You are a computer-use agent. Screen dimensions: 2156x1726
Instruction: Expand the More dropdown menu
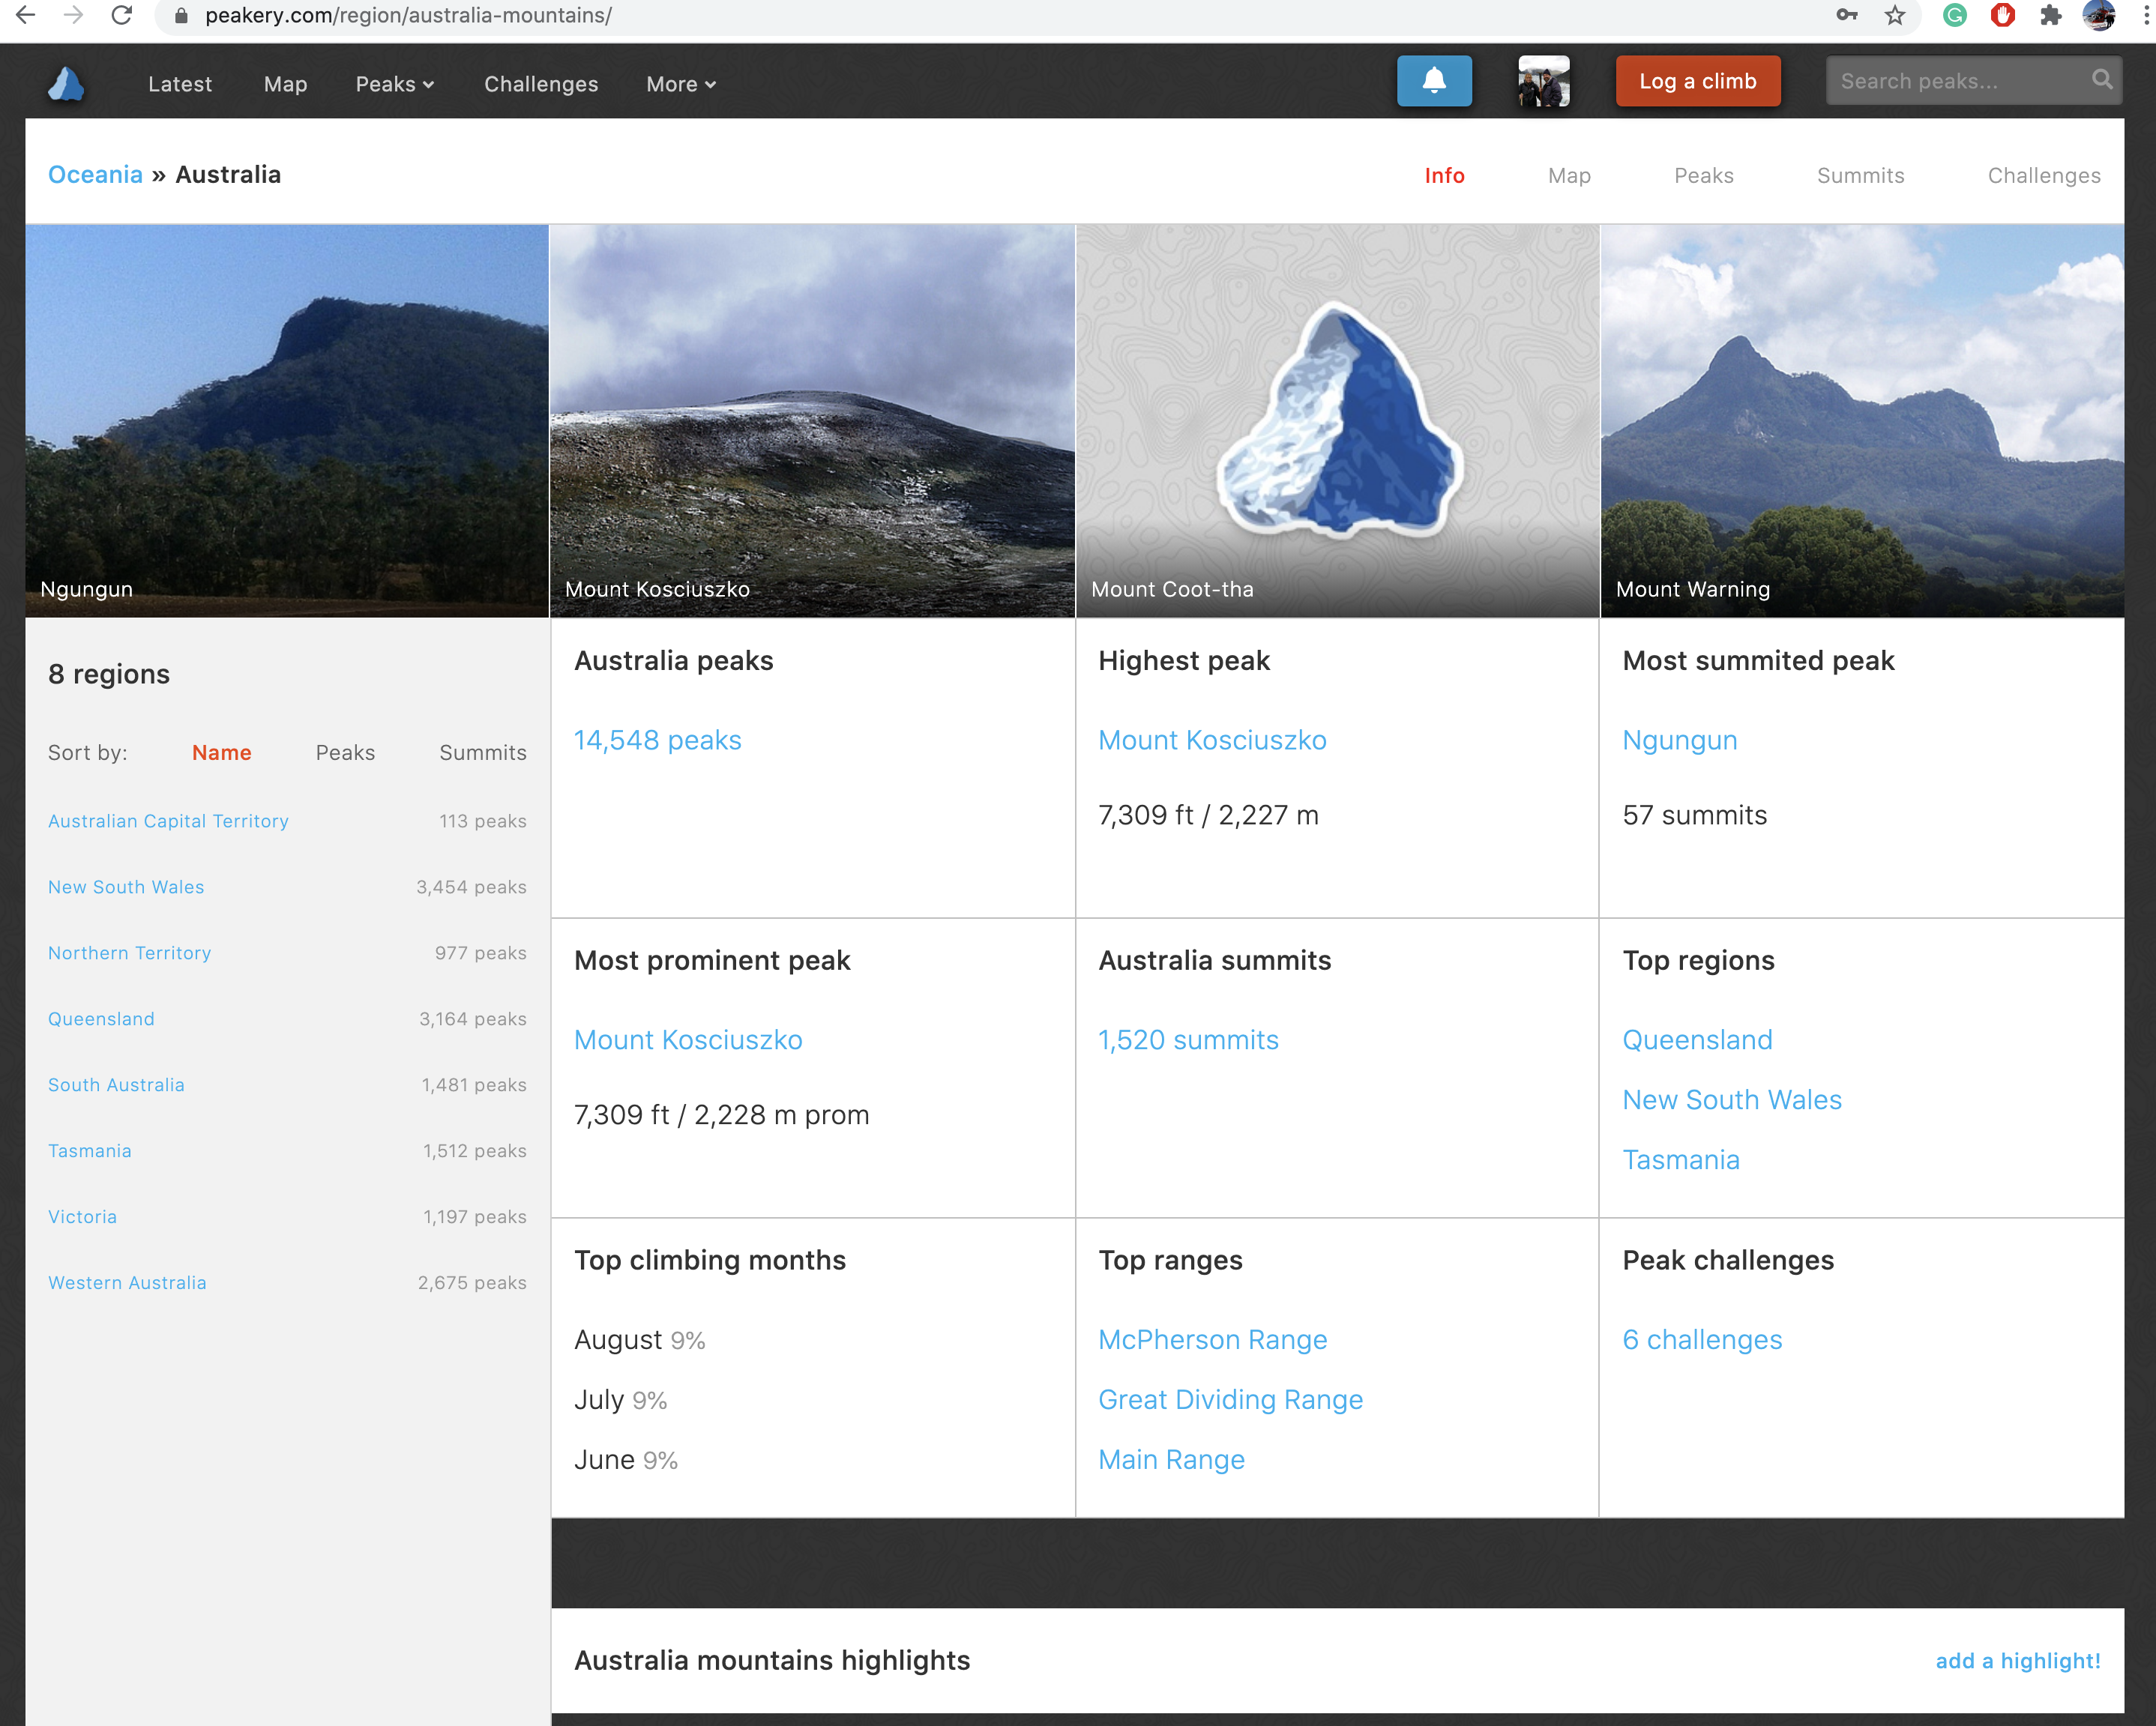tap(680, 84)
